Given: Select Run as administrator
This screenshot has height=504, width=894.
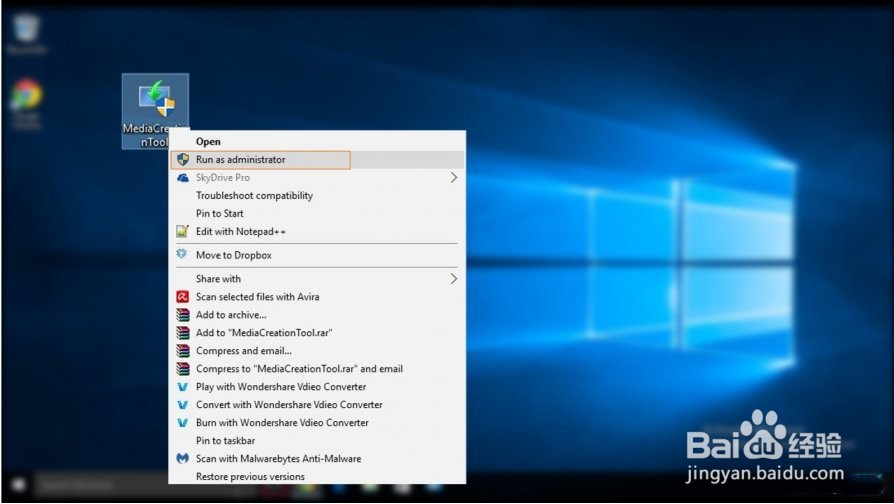Looking at the screenshot, I should tap(317, 160).
